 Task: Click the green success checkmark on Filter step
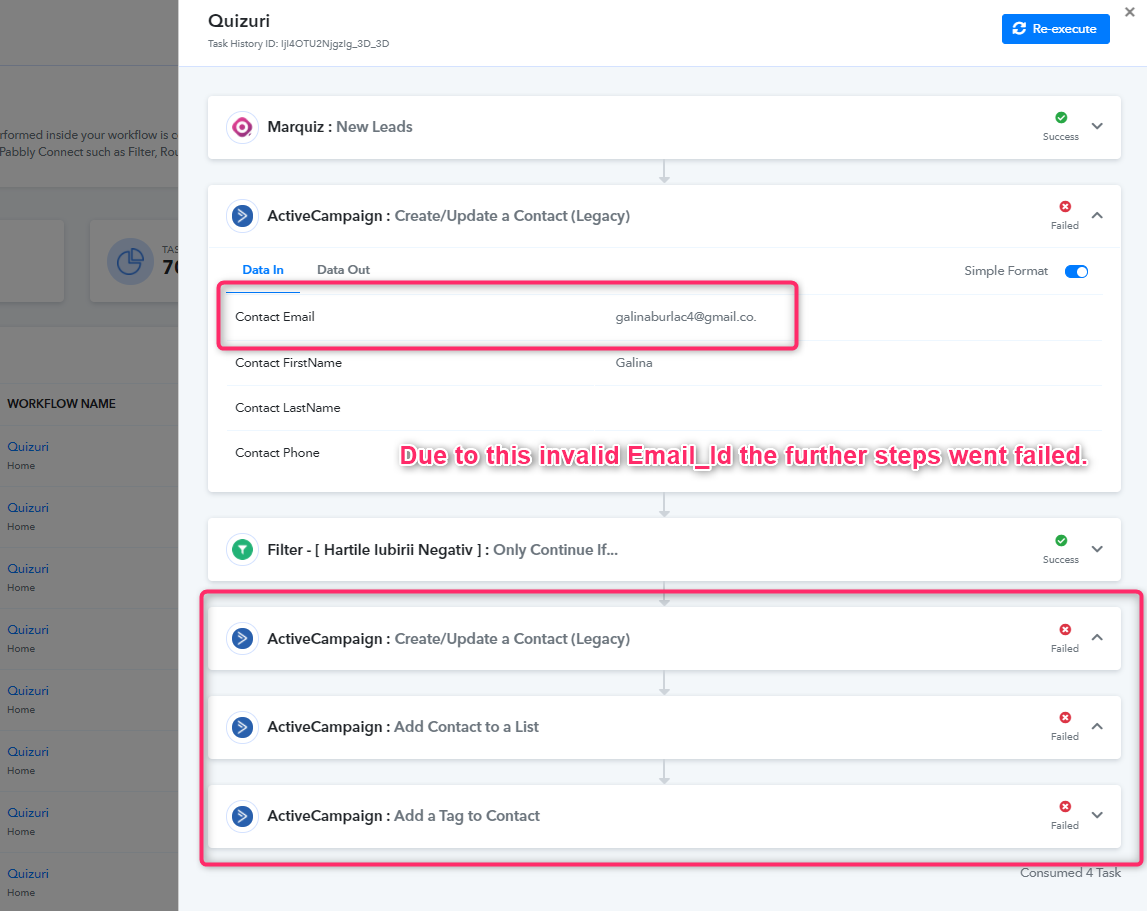1061,541
